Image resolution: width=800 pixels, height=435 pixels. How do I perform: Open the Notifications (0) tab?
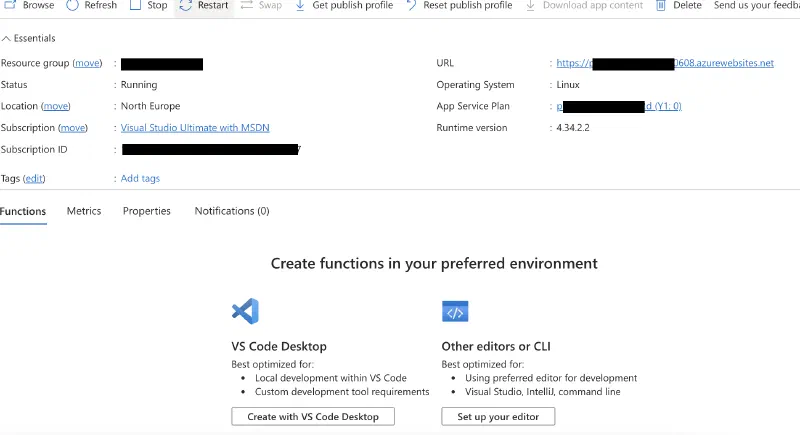232,211
